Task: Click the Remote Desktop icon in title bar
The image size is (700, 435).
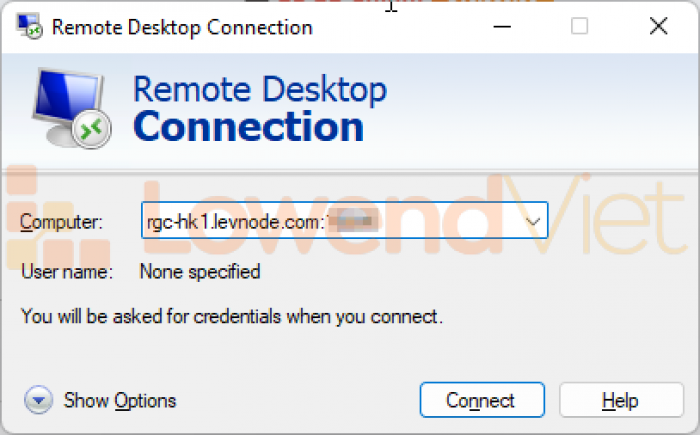Action: click(x=29, y=26)
